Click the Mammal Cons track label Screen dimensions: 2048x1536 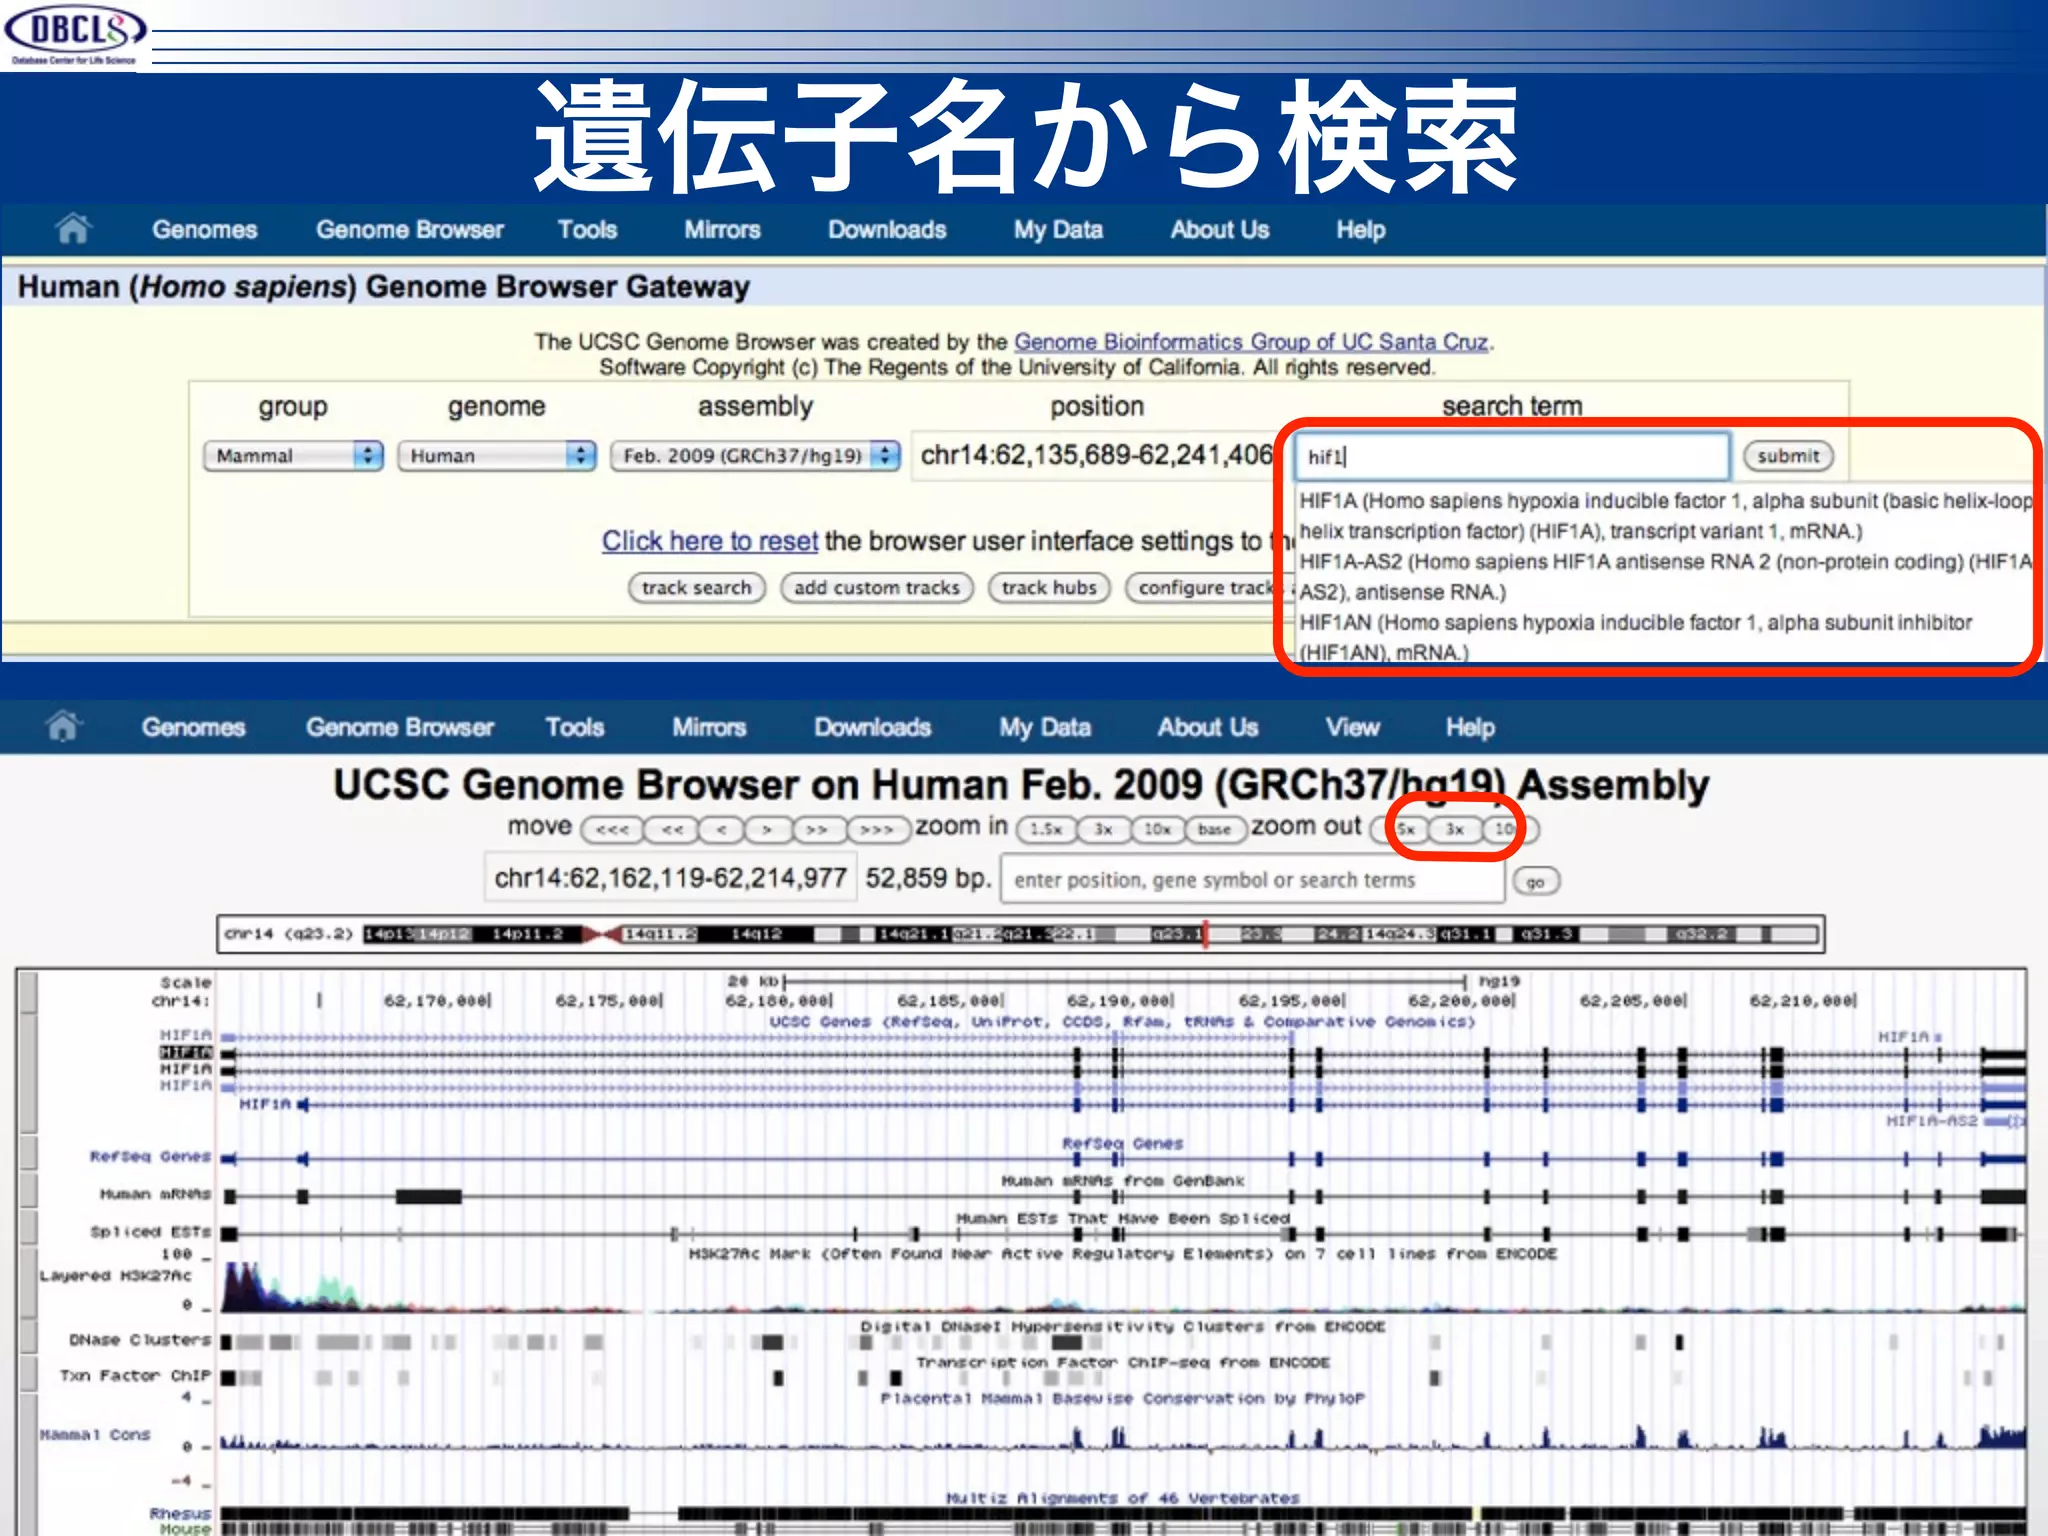95,1435
